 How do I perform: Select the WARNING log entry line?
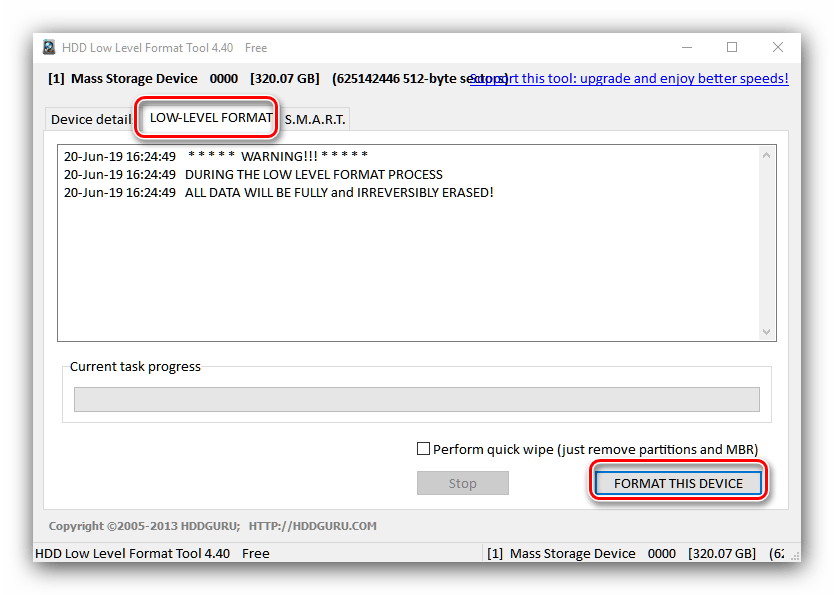pyautogui.click(x=216, y=156)
